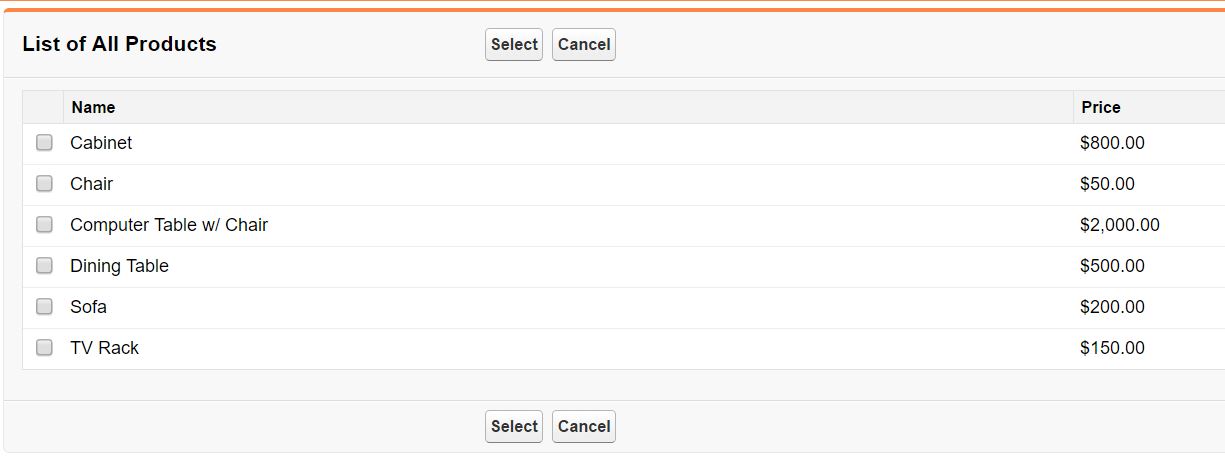Screen dimensions: 1225x468
Task: Mark the Sofa checkbox
Action: point(44,307)
